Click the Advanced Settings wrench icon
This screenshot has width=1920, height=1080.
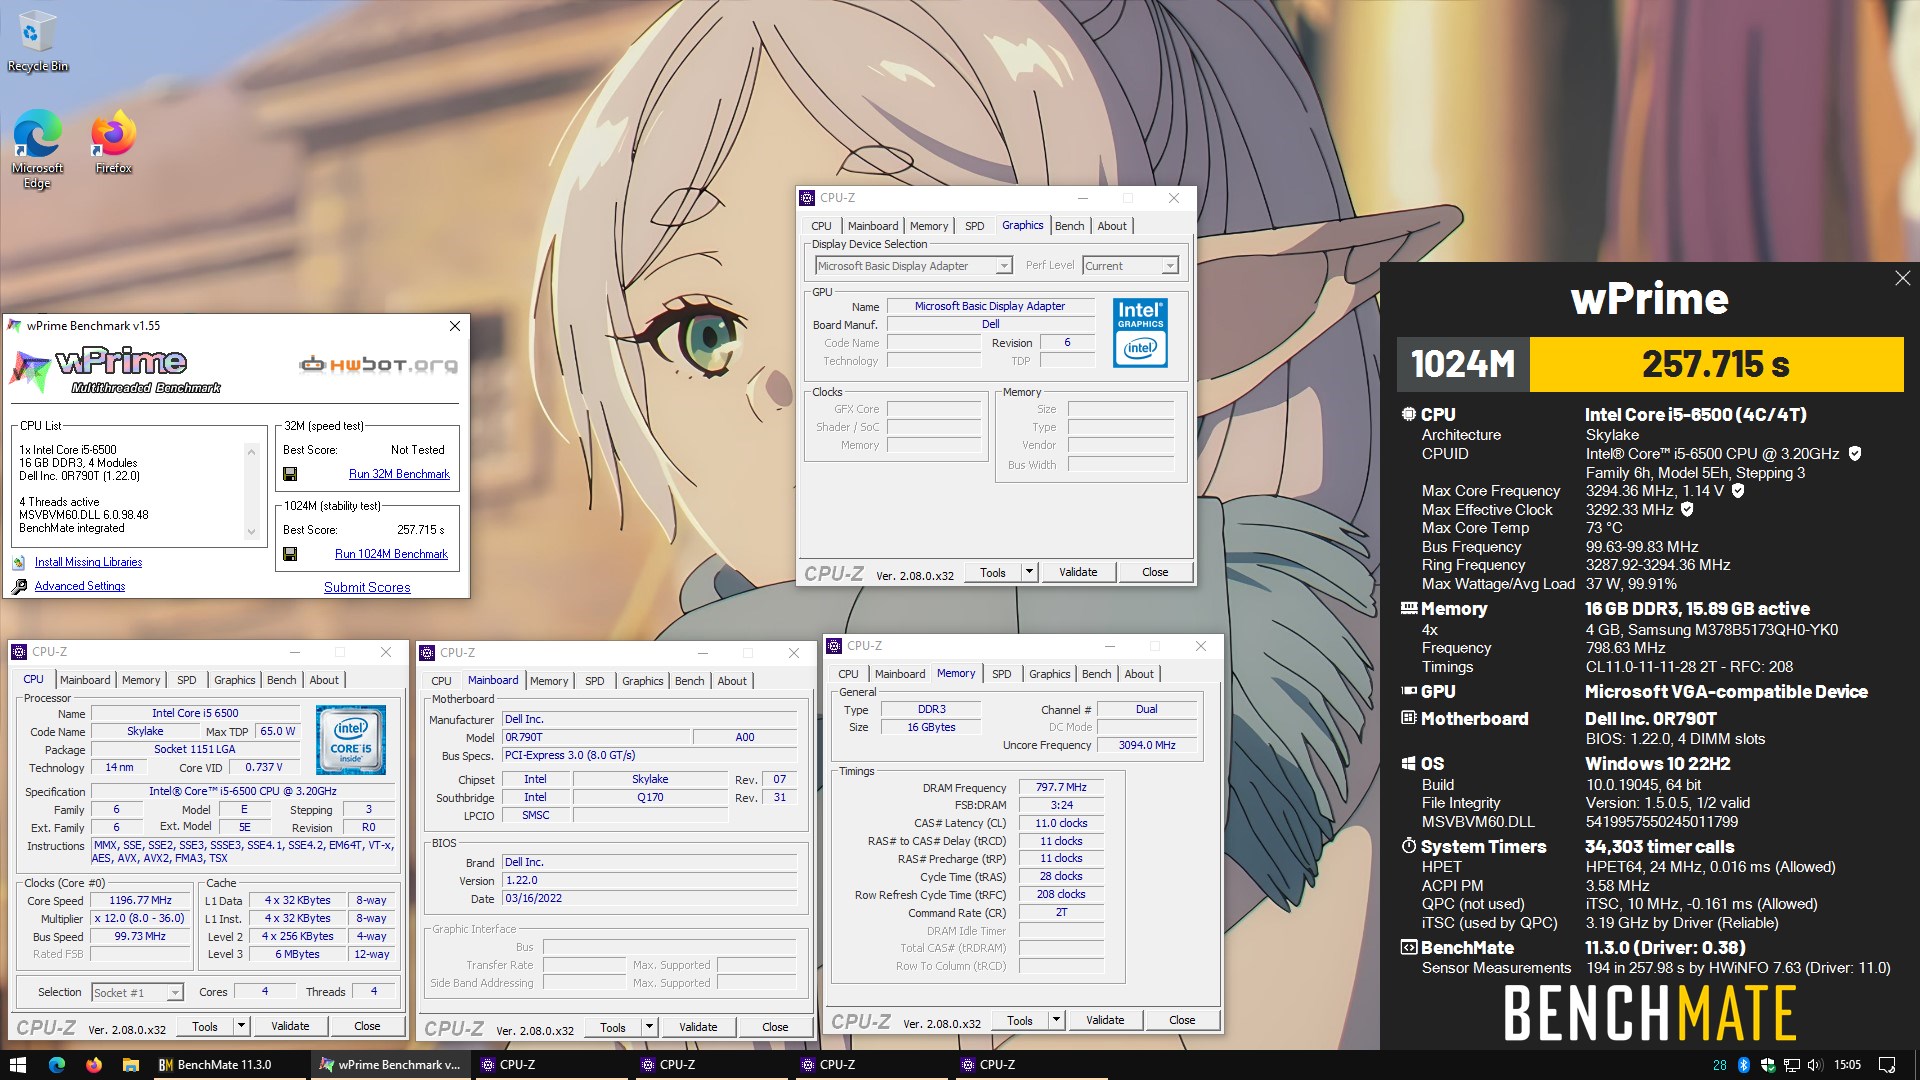(x=19, y=586)
